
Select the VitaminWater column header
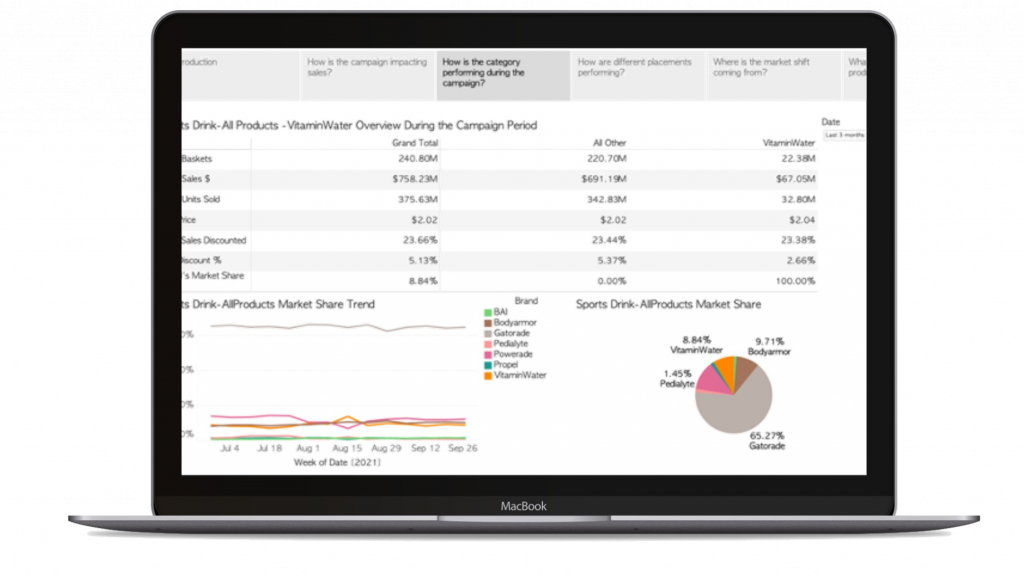click(789, 143)
